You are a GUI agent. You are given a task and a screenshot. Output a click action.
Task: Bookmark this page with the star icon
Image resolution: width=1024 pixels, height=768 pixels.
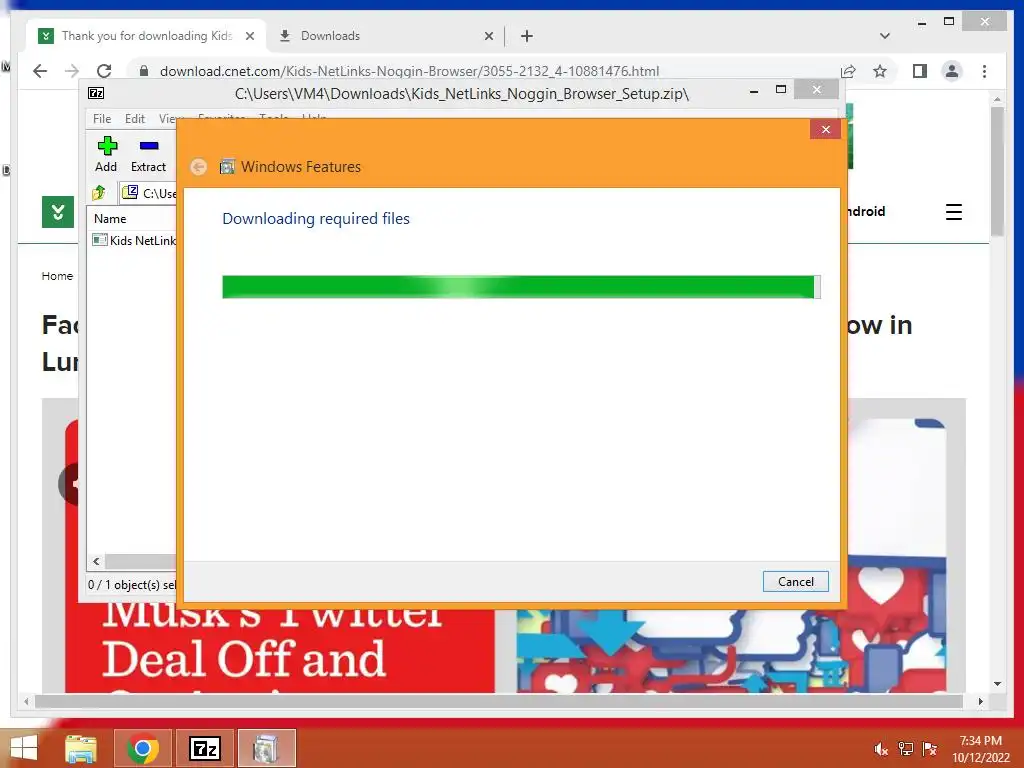880,71
